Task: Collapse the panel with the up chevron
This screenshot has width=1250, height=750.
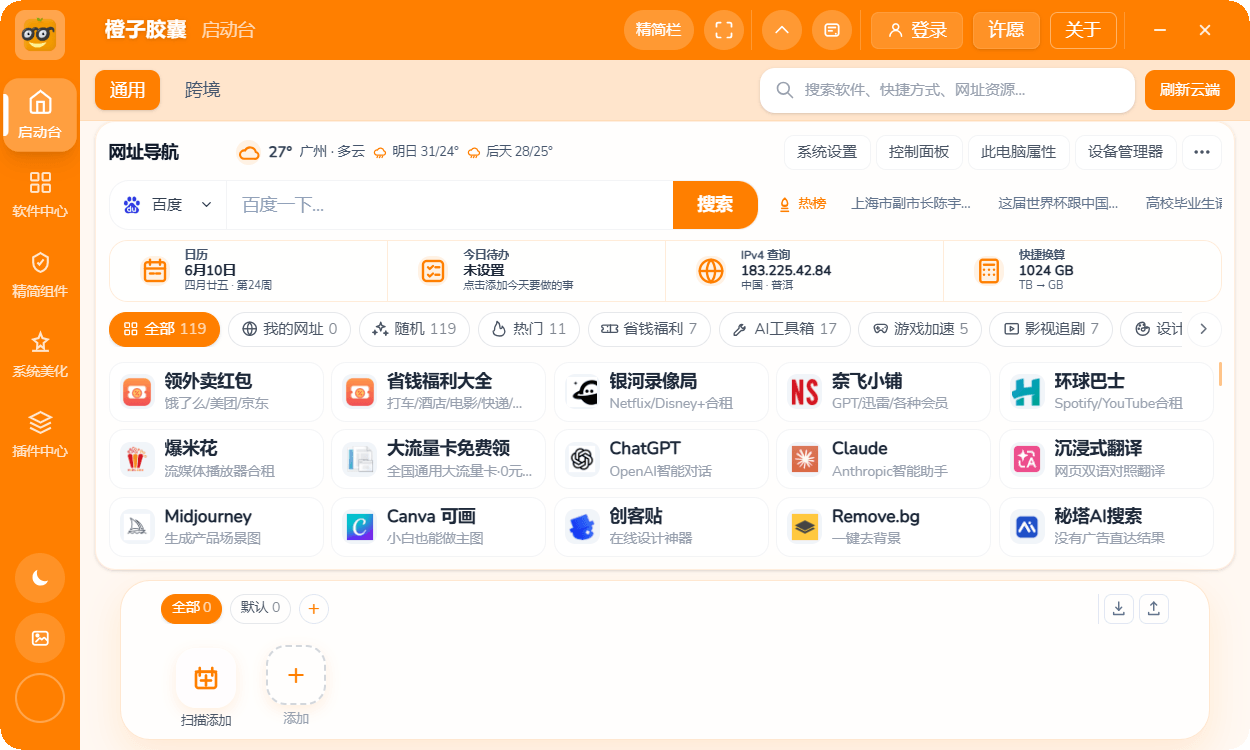Action: tap(782, 30)
